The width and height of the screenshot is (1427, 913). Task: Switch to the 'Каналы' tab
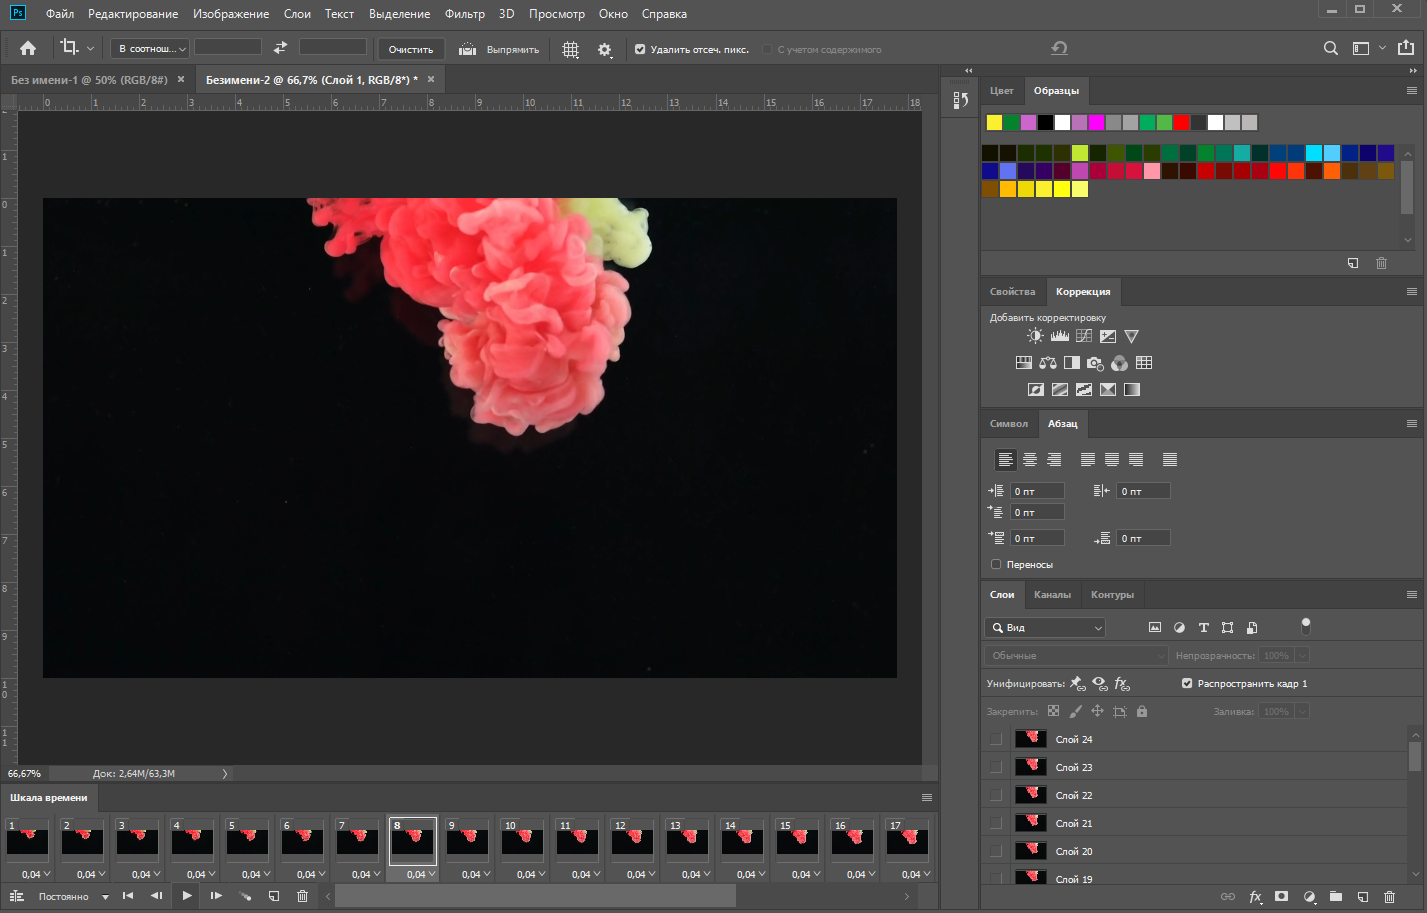[x=1052, y=594]
